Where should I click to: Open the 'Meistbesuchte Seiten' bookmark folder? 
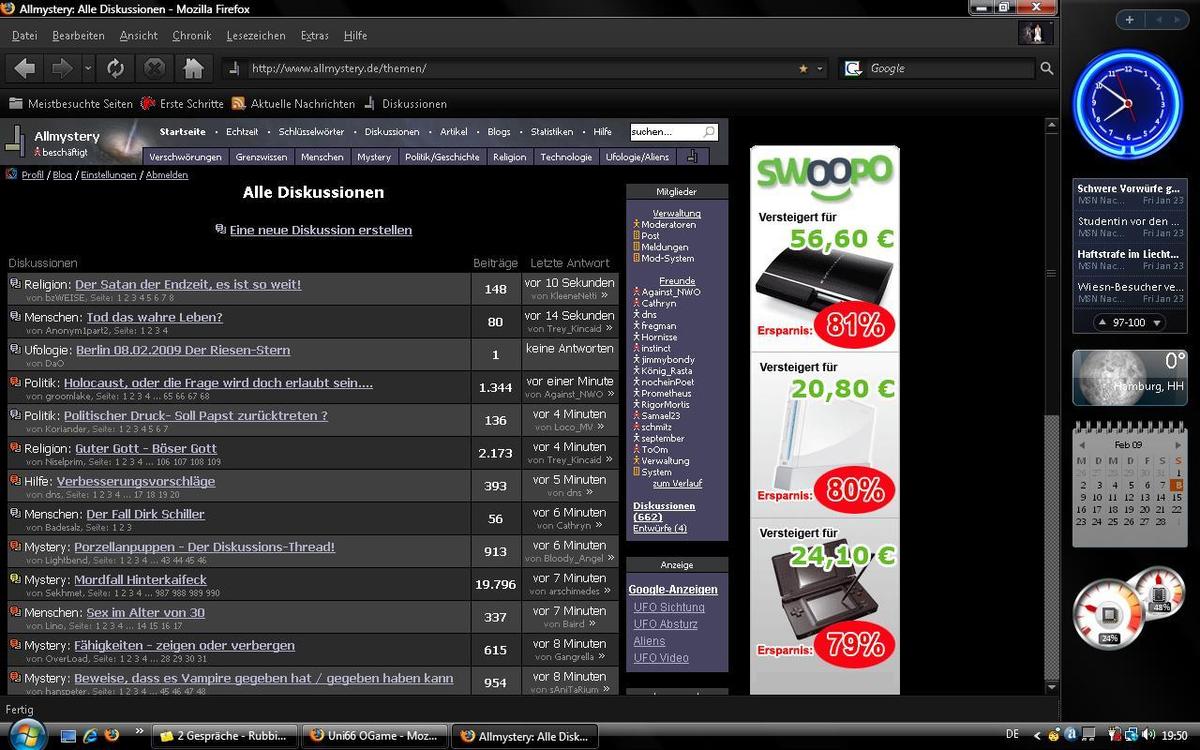pos(71,103)
